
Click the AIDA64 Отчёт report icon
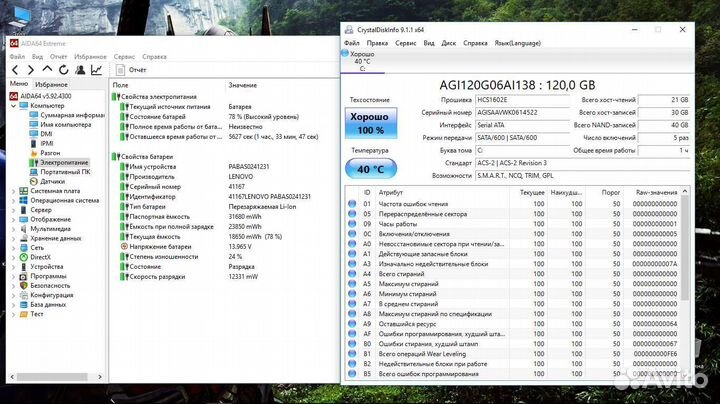(120, 70)
